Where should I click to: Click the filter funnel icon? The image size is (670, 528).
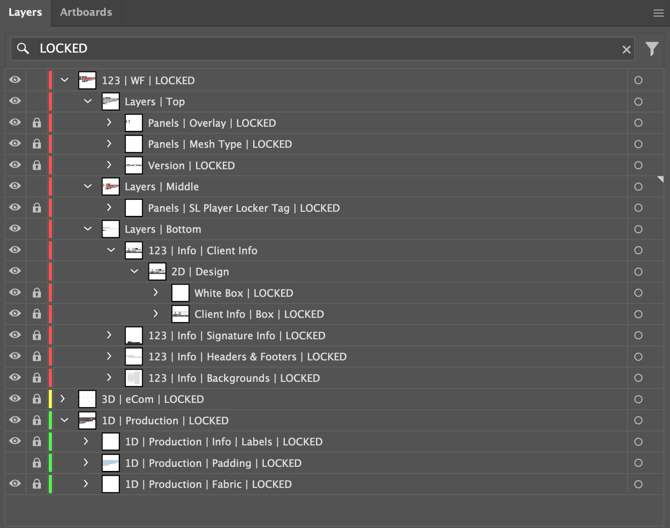coord(652,48)
